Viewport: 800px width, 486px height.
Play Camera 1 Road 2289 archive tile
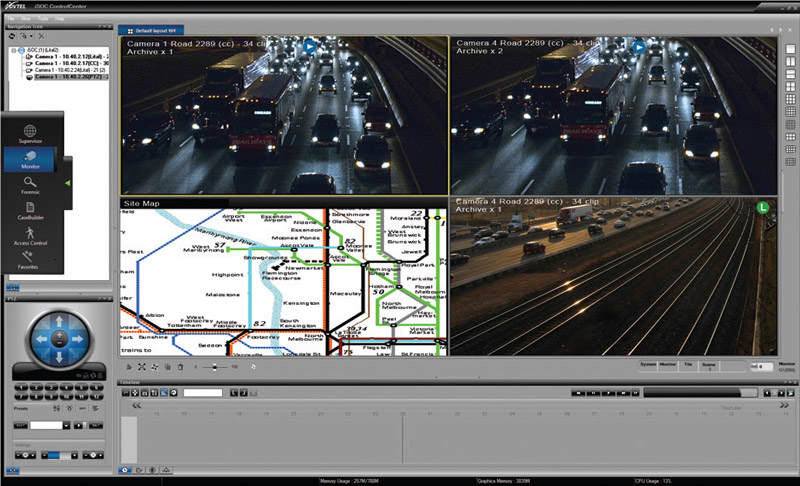tap(309, 47)
